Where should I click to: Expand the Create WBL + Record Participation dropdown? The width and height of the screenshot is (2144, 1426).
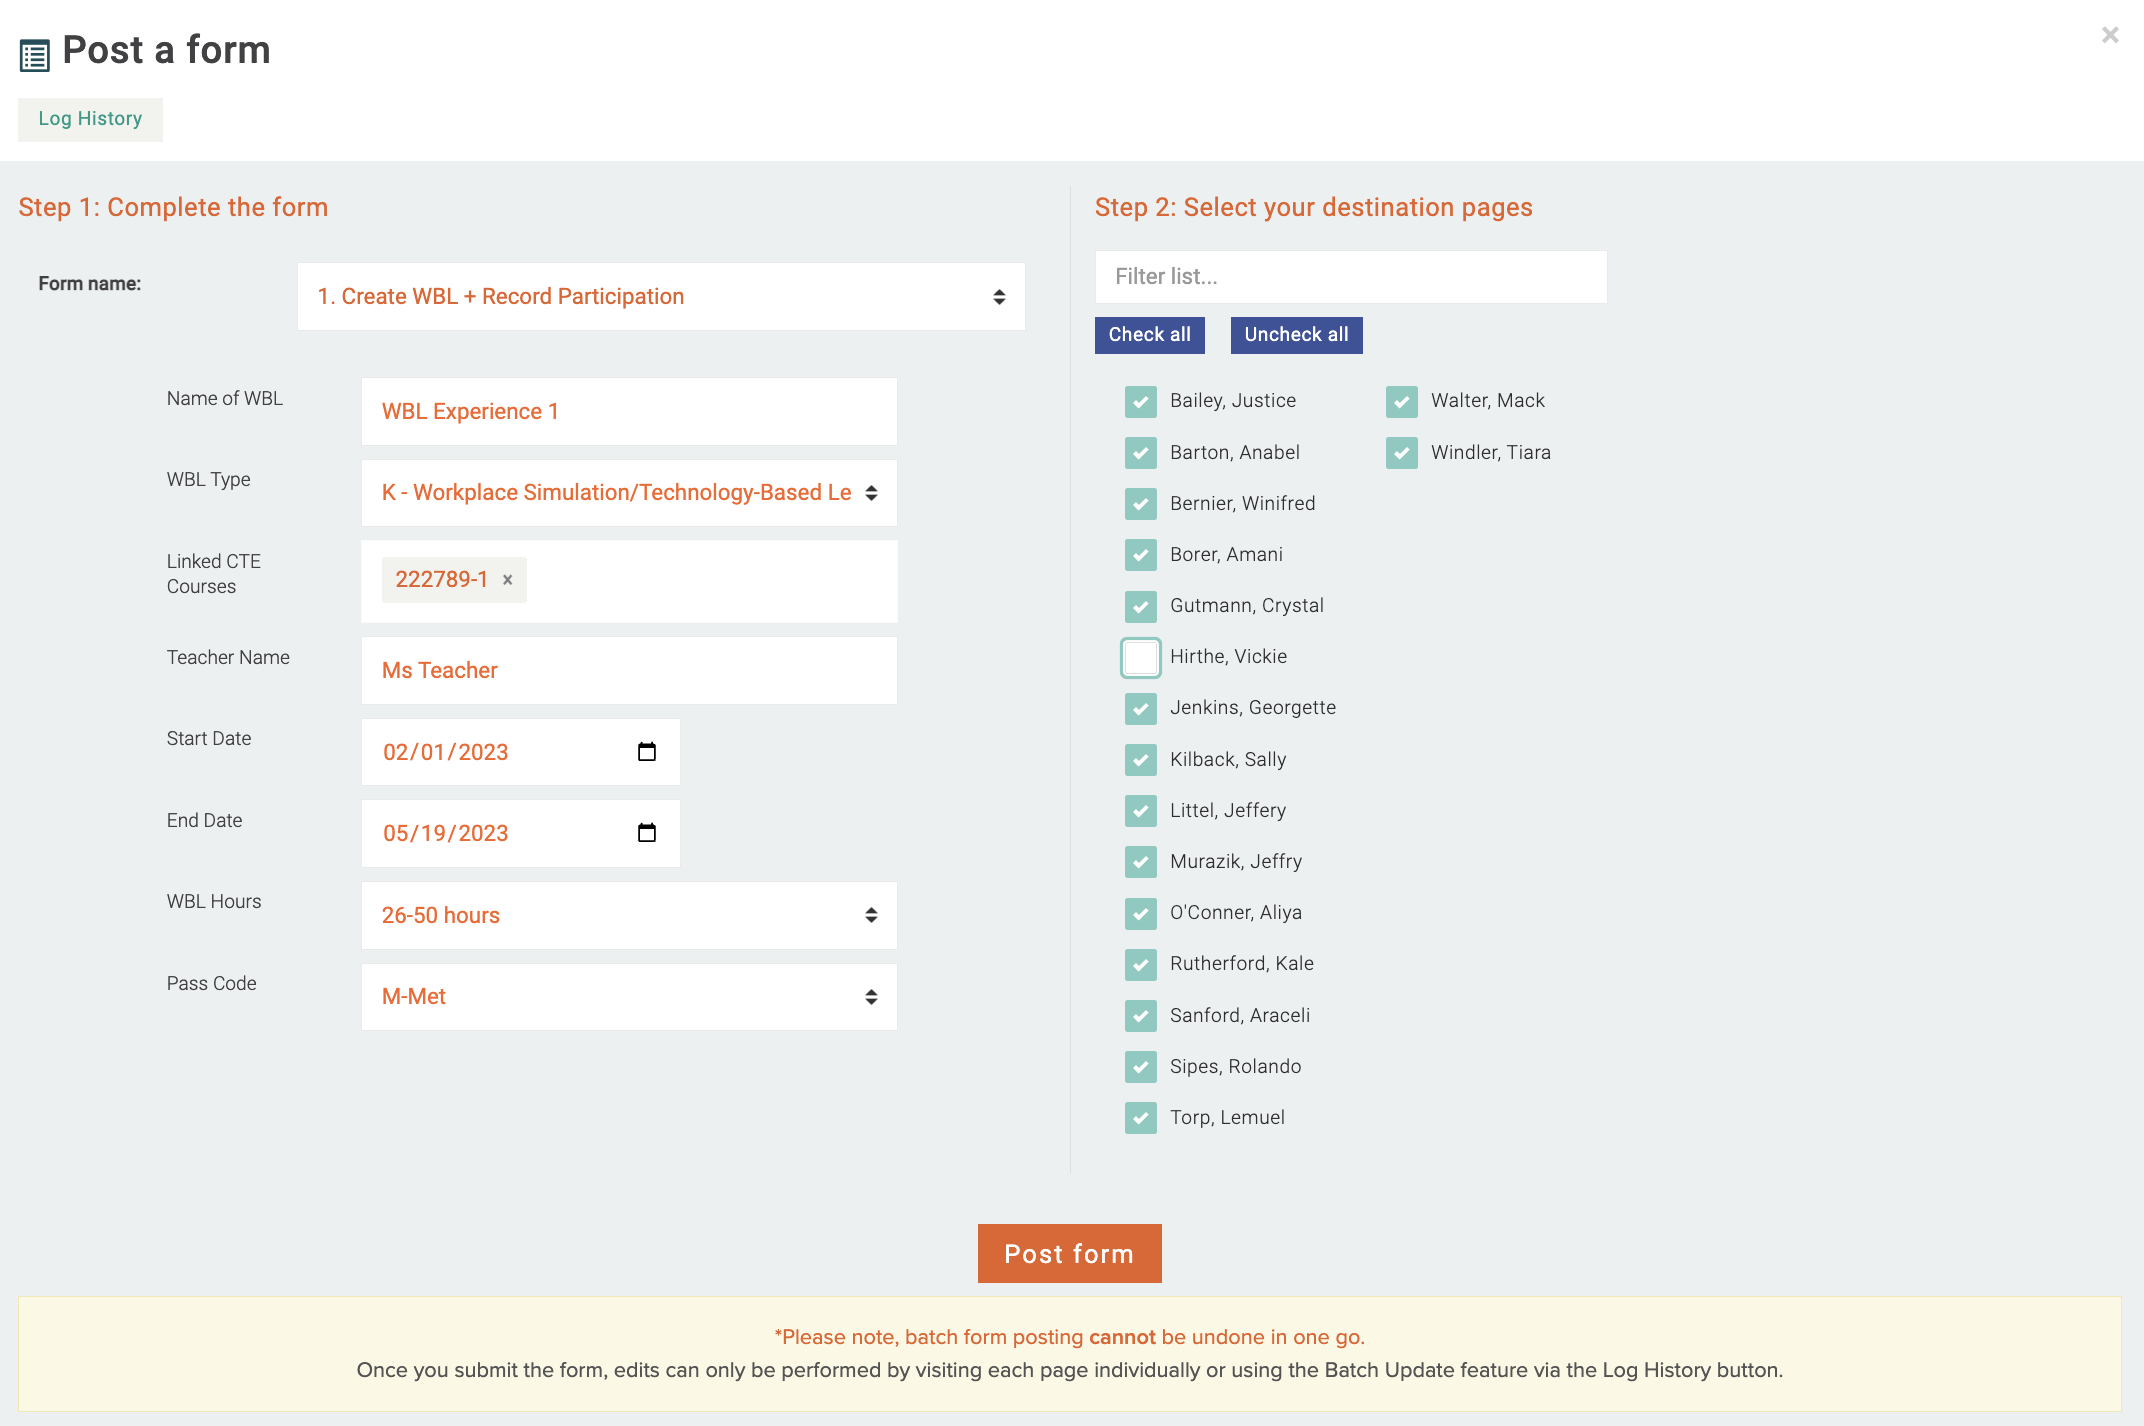[x=661, y=297]
